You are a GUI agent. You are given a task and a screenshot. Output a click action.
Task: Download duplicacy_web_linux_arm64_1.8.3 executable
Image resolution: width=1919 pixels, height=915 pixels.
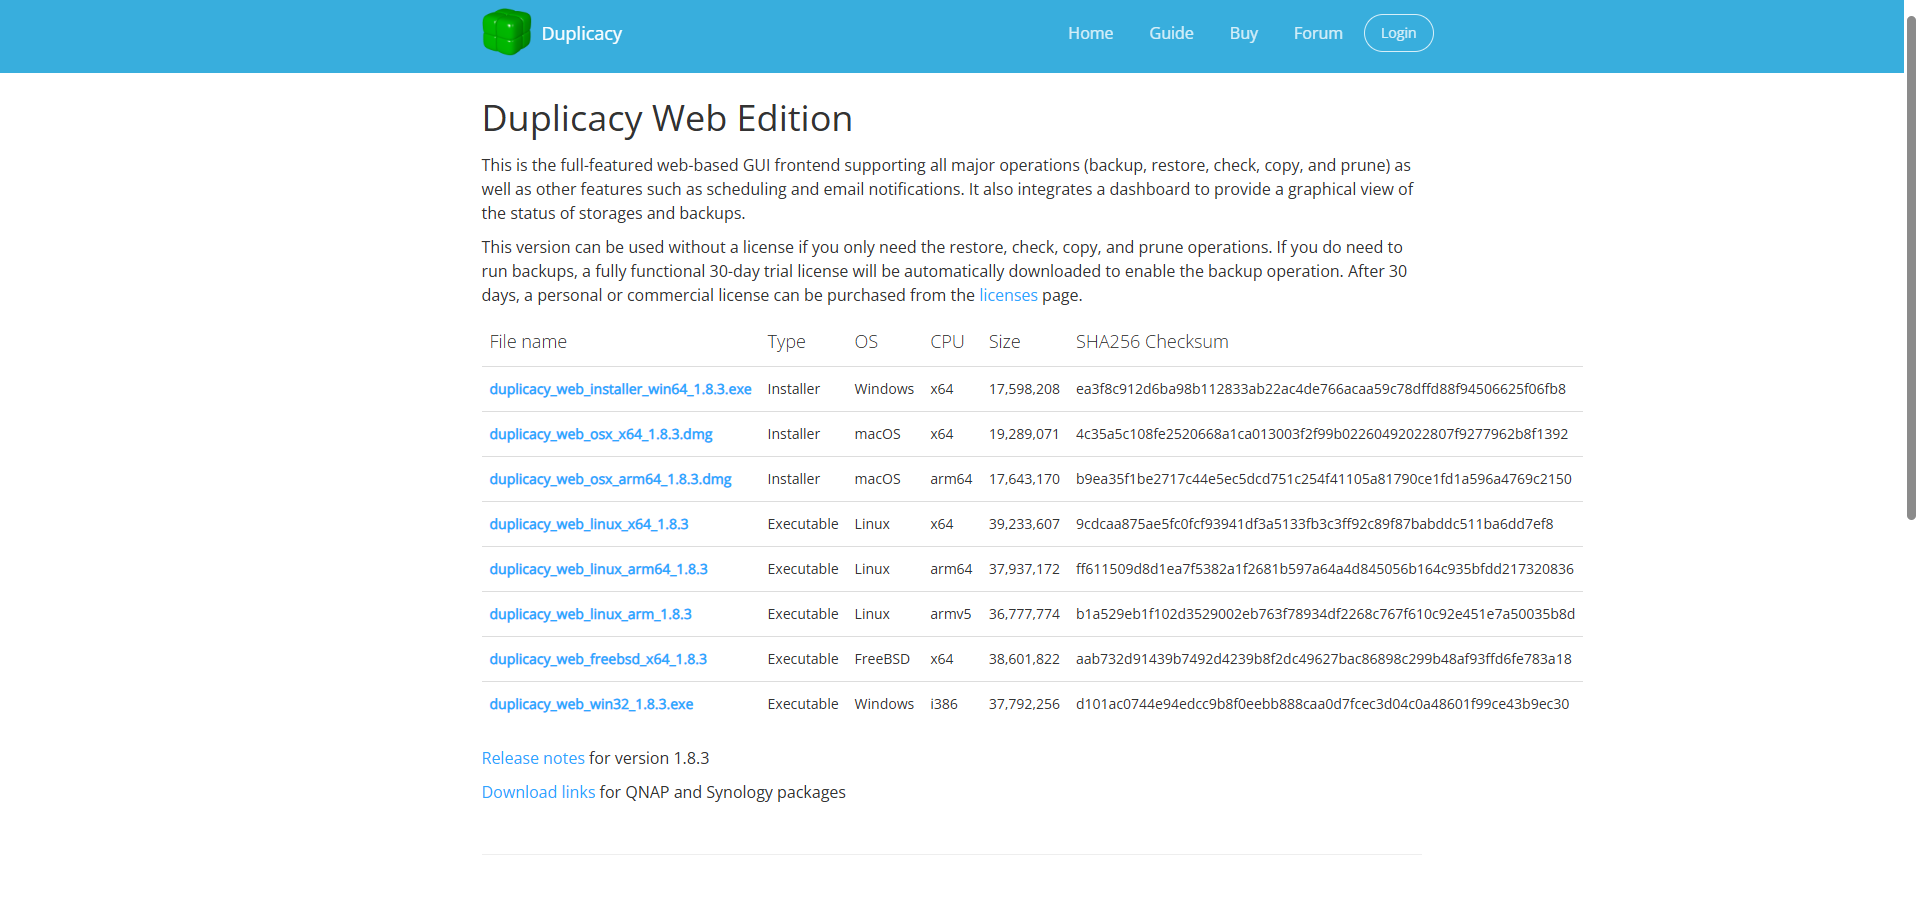[598, 569]
